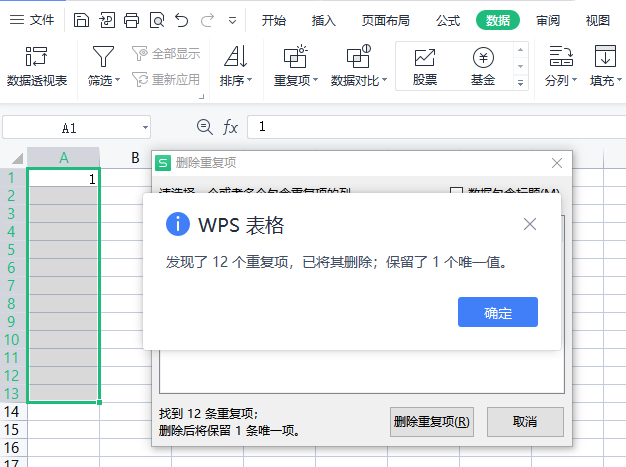Click the formula bar input
The image size is (626, 467).
click(436, 127)
